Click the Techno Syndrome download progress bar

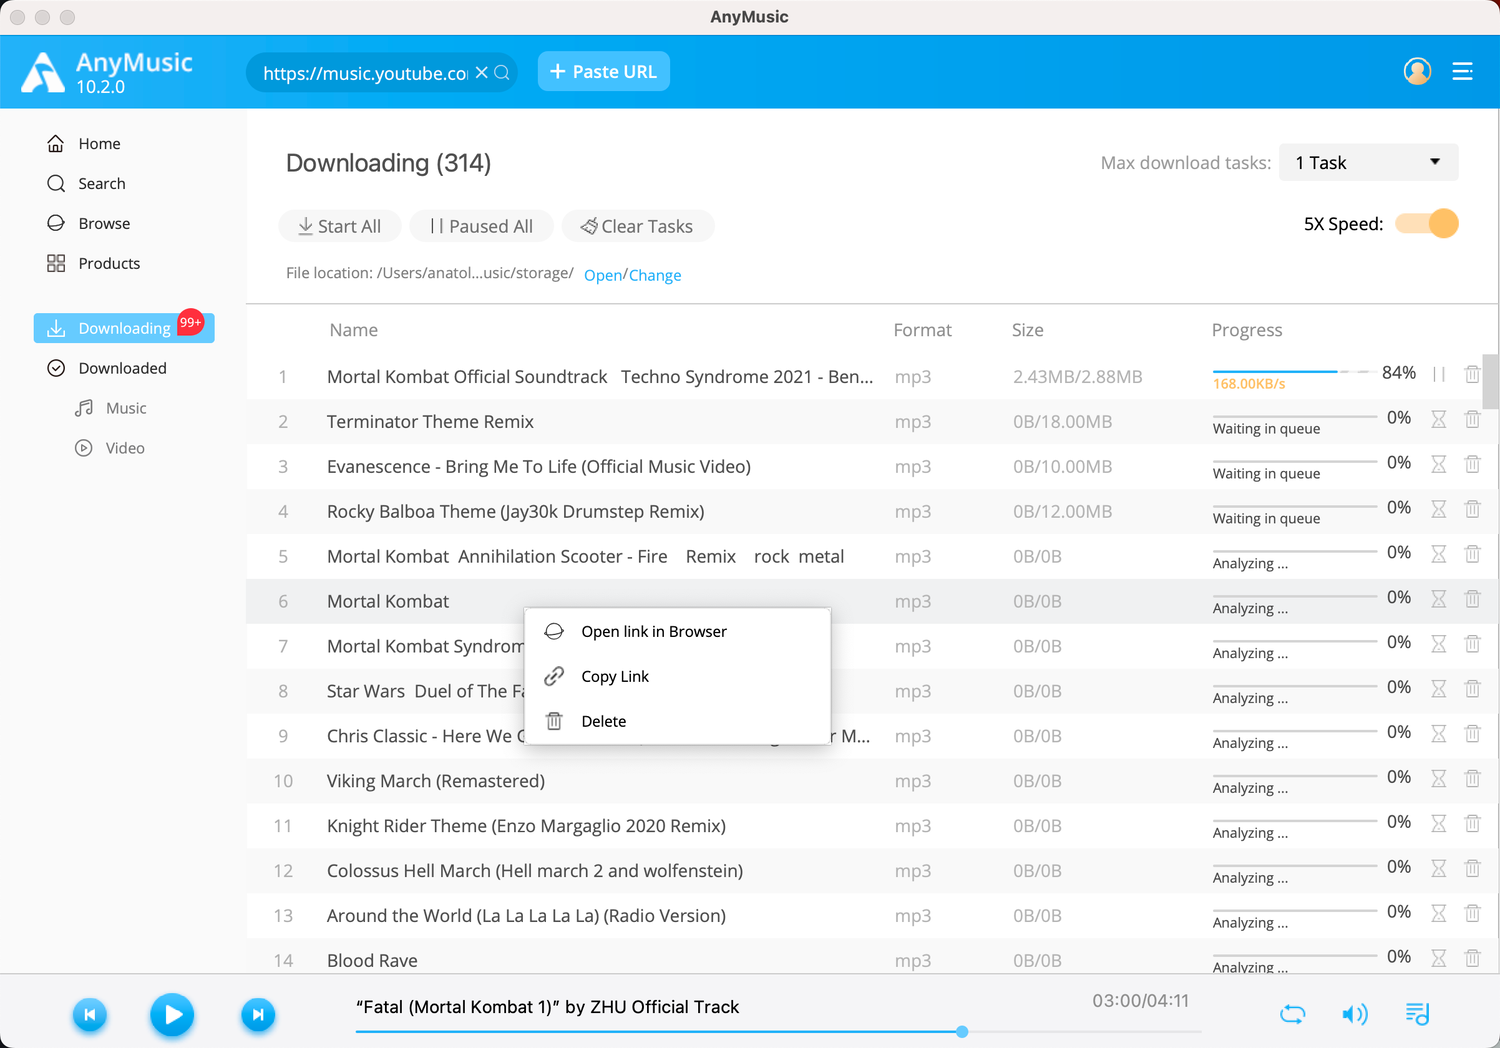point(1294,371)
